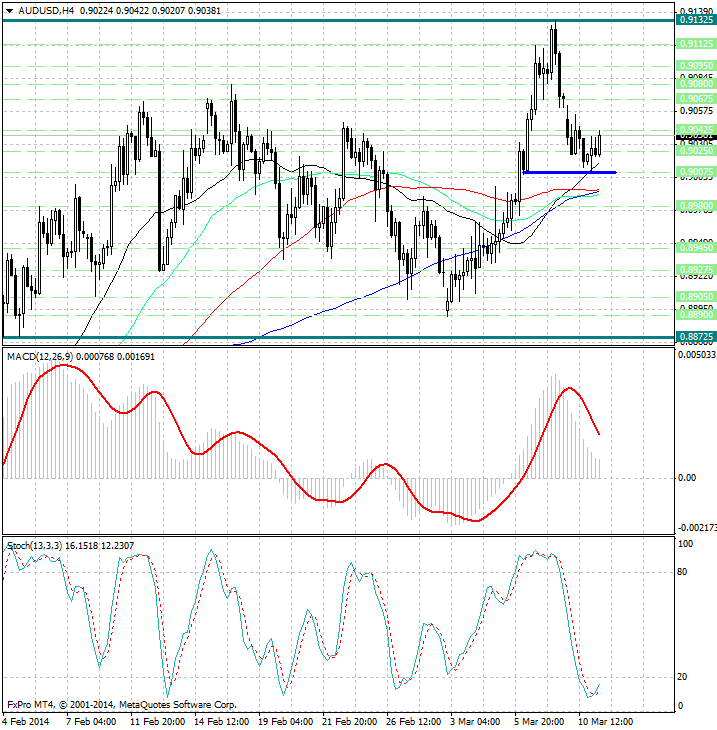Click the 80 level on Stochastic scale
The width and height of the screenshot is (717, 730).
pyautogui.click(x=684, y=573)
